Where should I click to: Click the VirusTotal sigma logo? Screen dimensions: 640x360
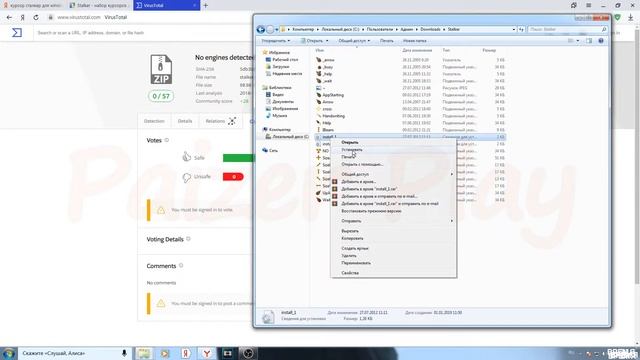[17, 33]
